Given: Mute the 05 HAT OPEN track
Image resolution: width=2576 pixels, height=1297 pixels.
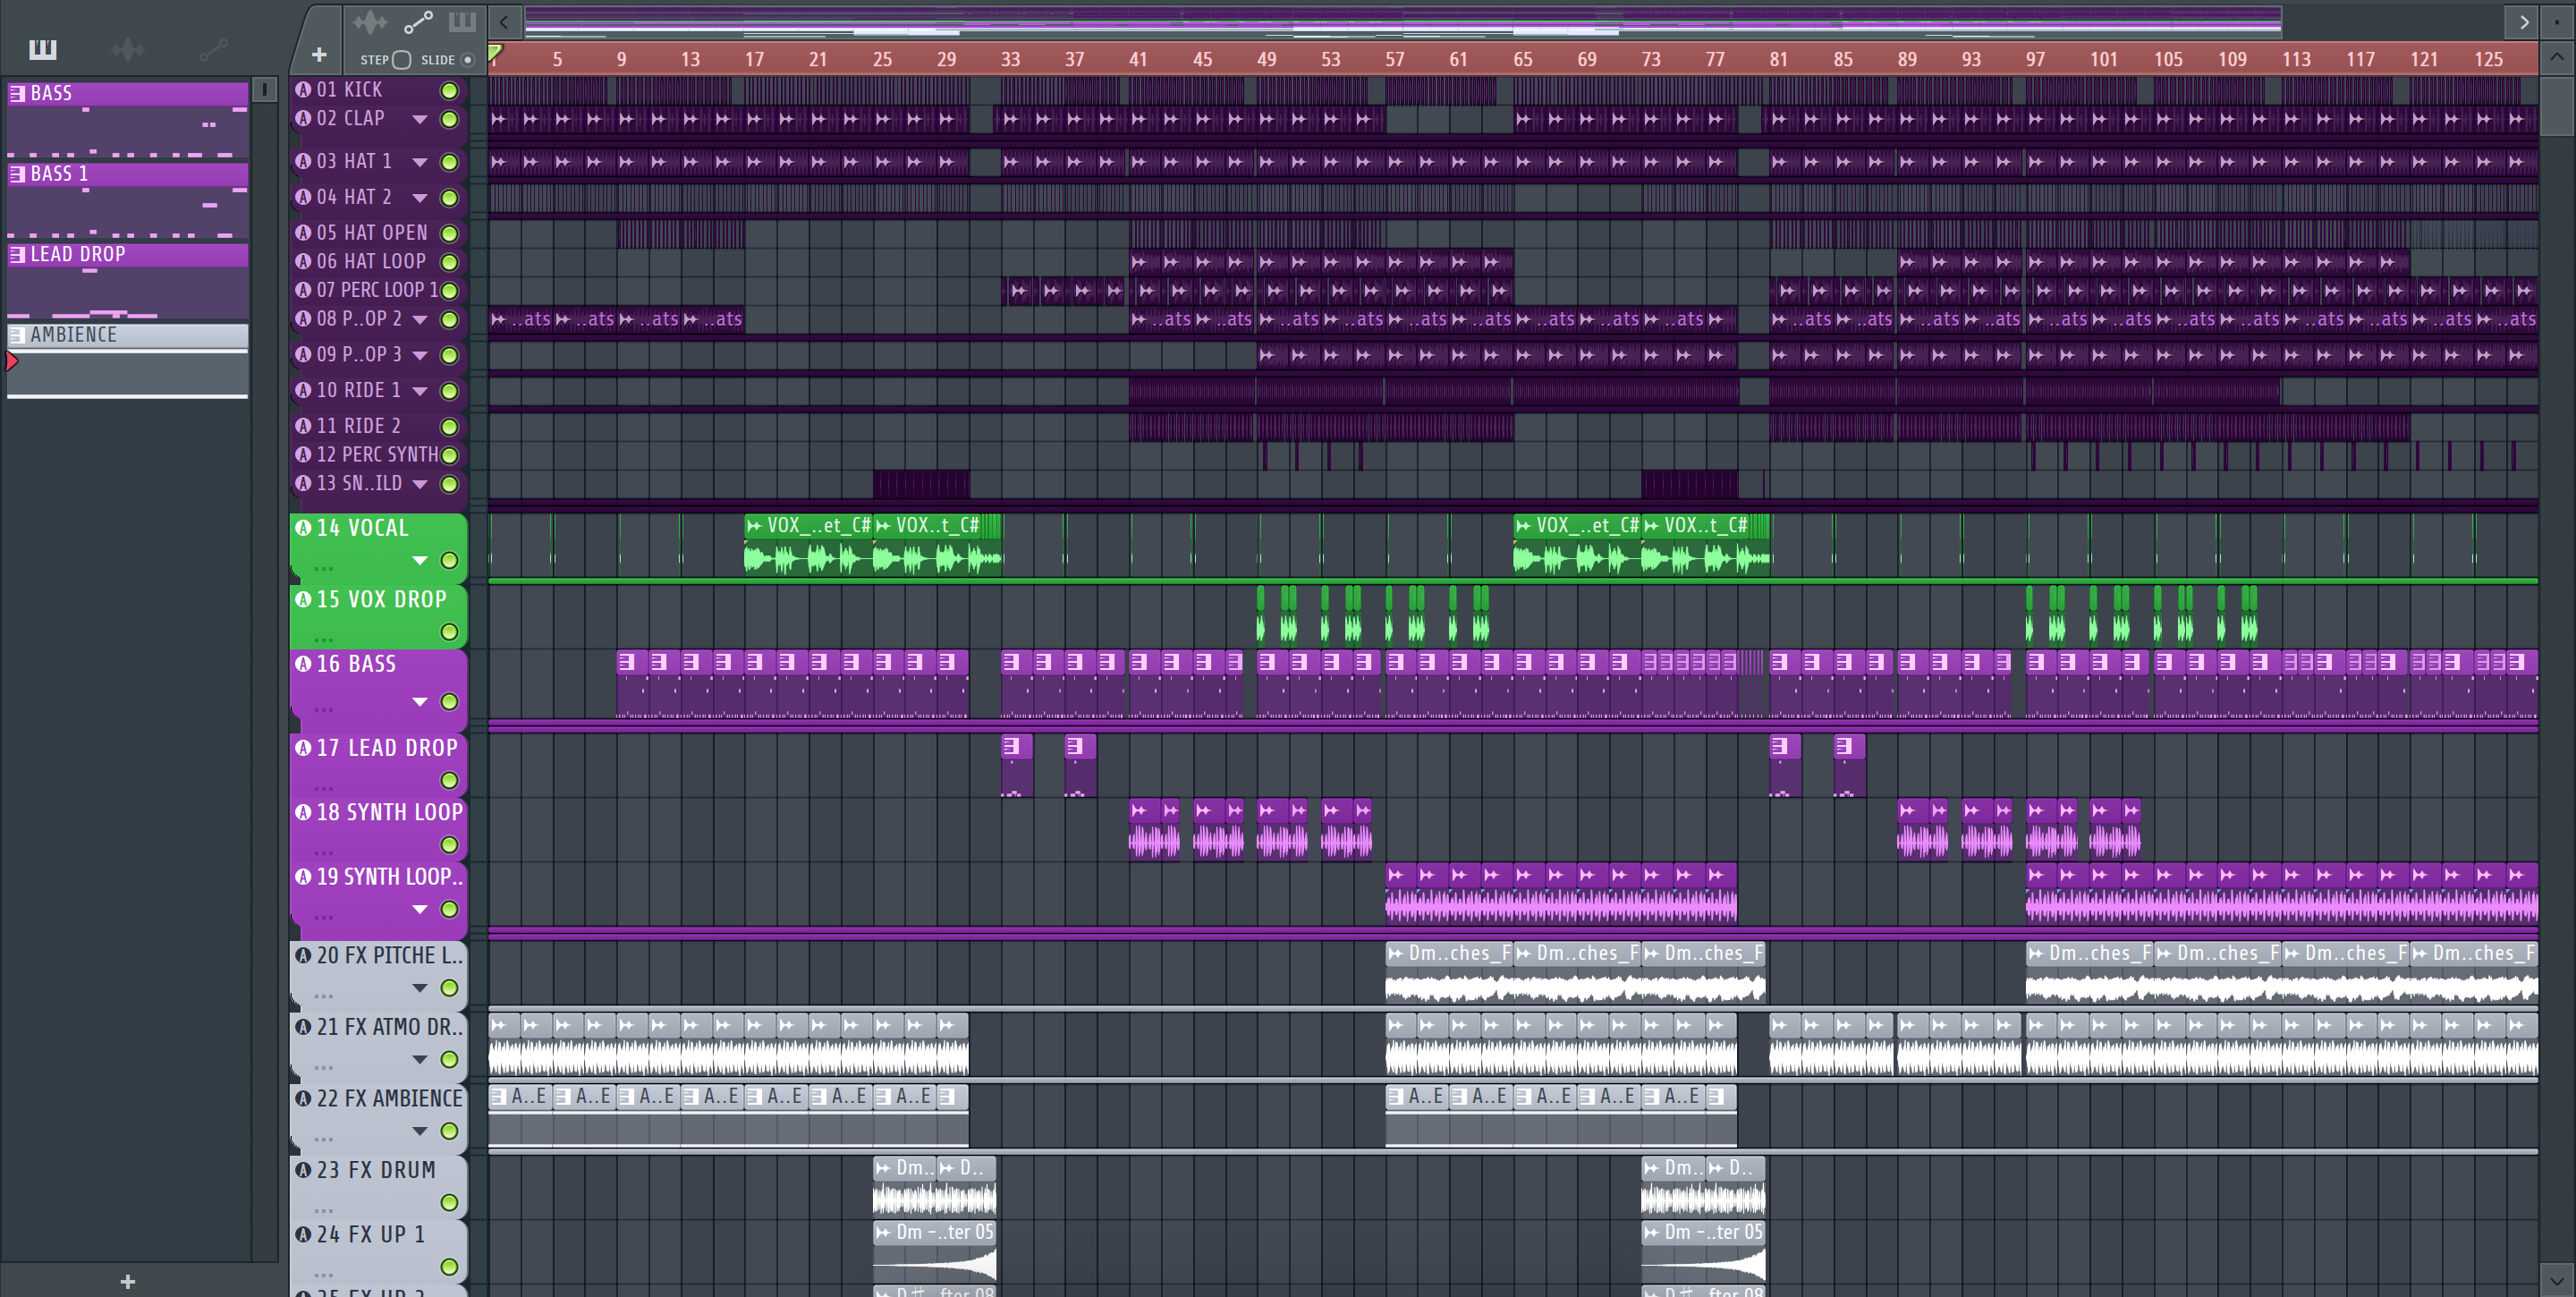Looking at the screenshot, I should click(x=450, y=234).
